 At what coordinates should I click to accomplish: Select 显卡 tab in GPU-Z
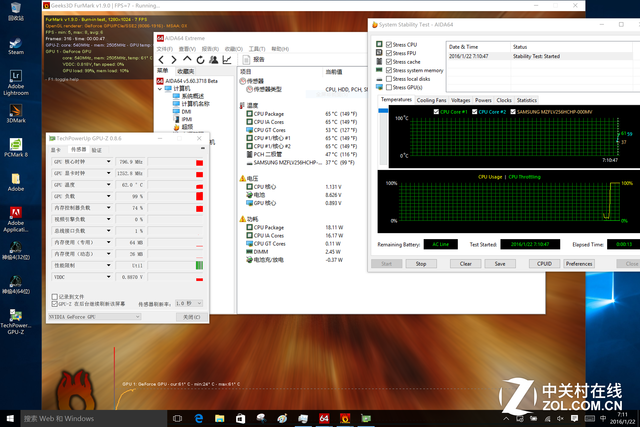click(56, 150)
